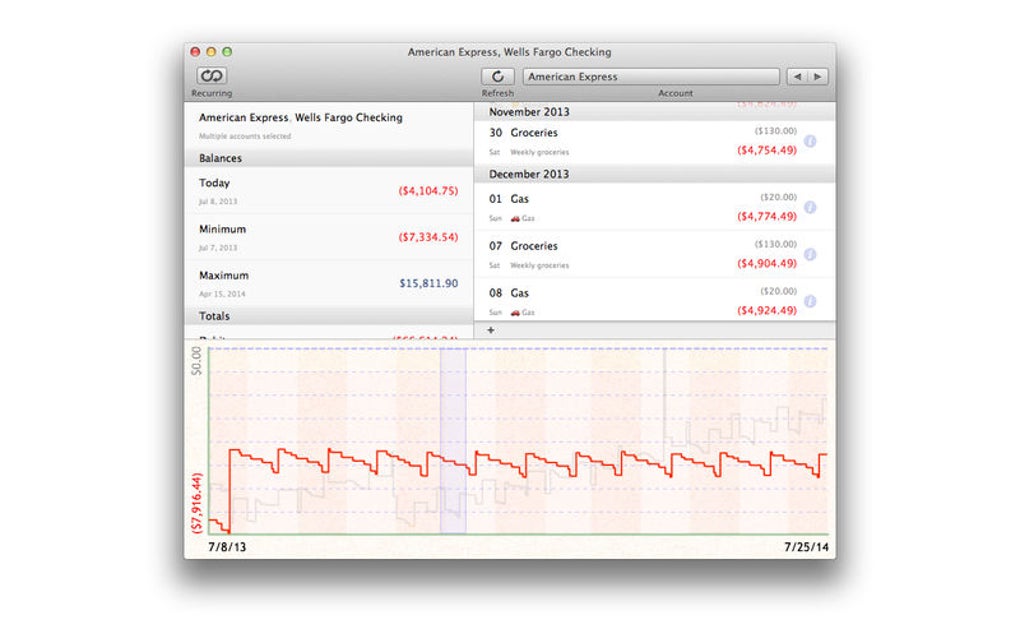Image resolution: width=1020 pixels, height=638 pixels.
Task: Click 'American Express, Wells Fargo Checking' summary heading
Action: (301, 118)
